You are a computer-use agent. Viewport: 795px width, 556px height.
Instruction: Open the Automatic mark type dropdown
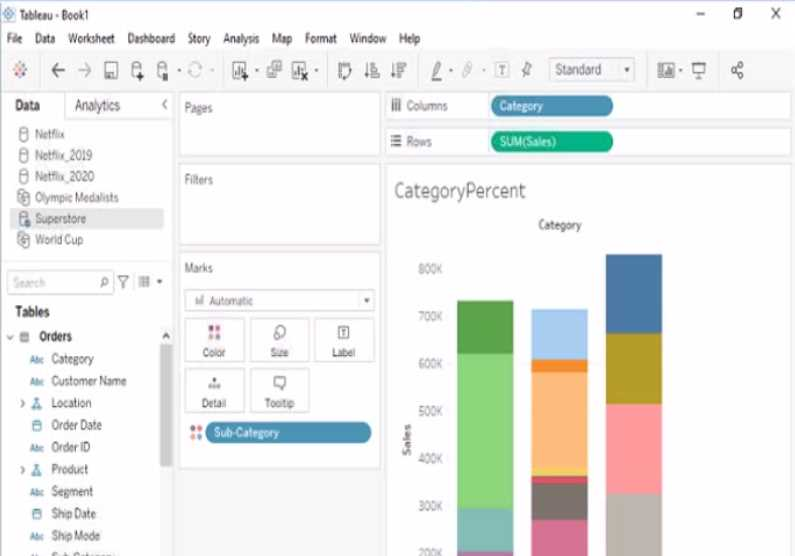click(x=279, y=300)
